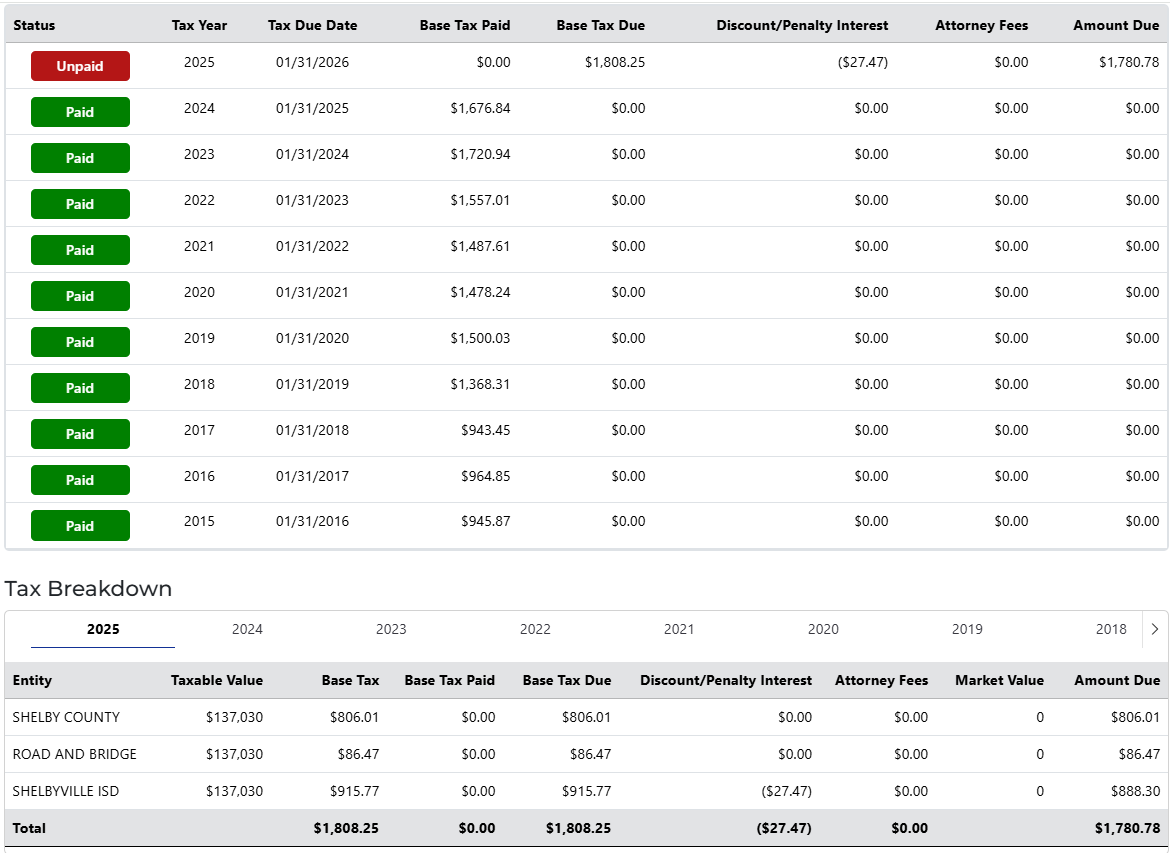Click the Paid button for 2021
The width and height of the screenshot is (1170, 853).
click(x=80, y=250)
